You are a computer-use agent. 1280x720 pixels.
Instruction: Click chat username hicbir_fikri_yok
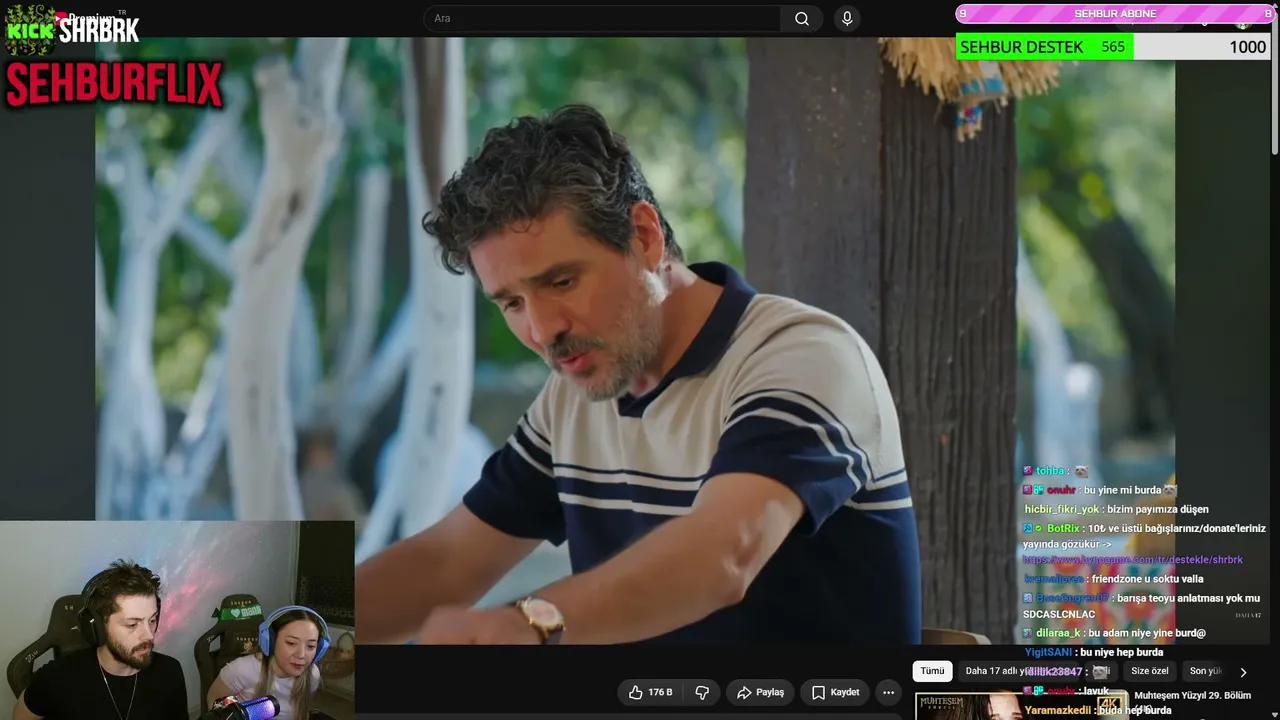[1062, 509]
